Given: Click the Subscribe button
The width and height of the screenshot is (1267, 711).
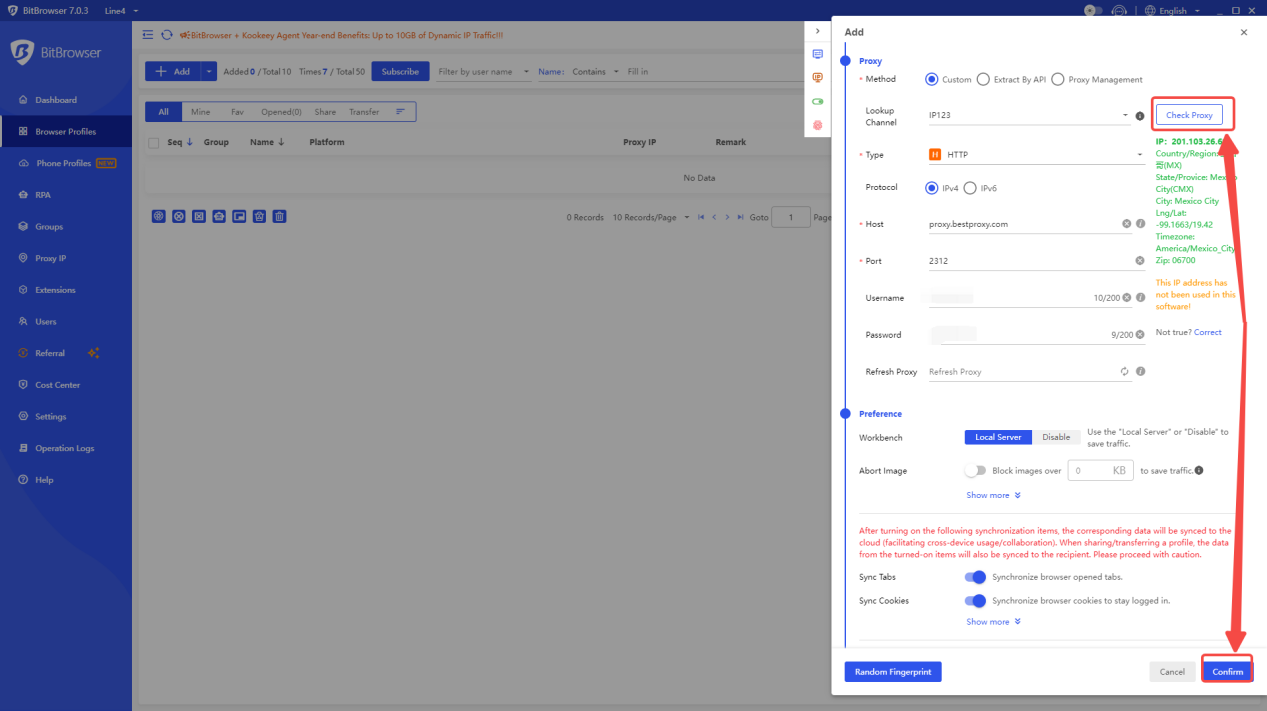Looking at the screenshot, I should 400,72.
